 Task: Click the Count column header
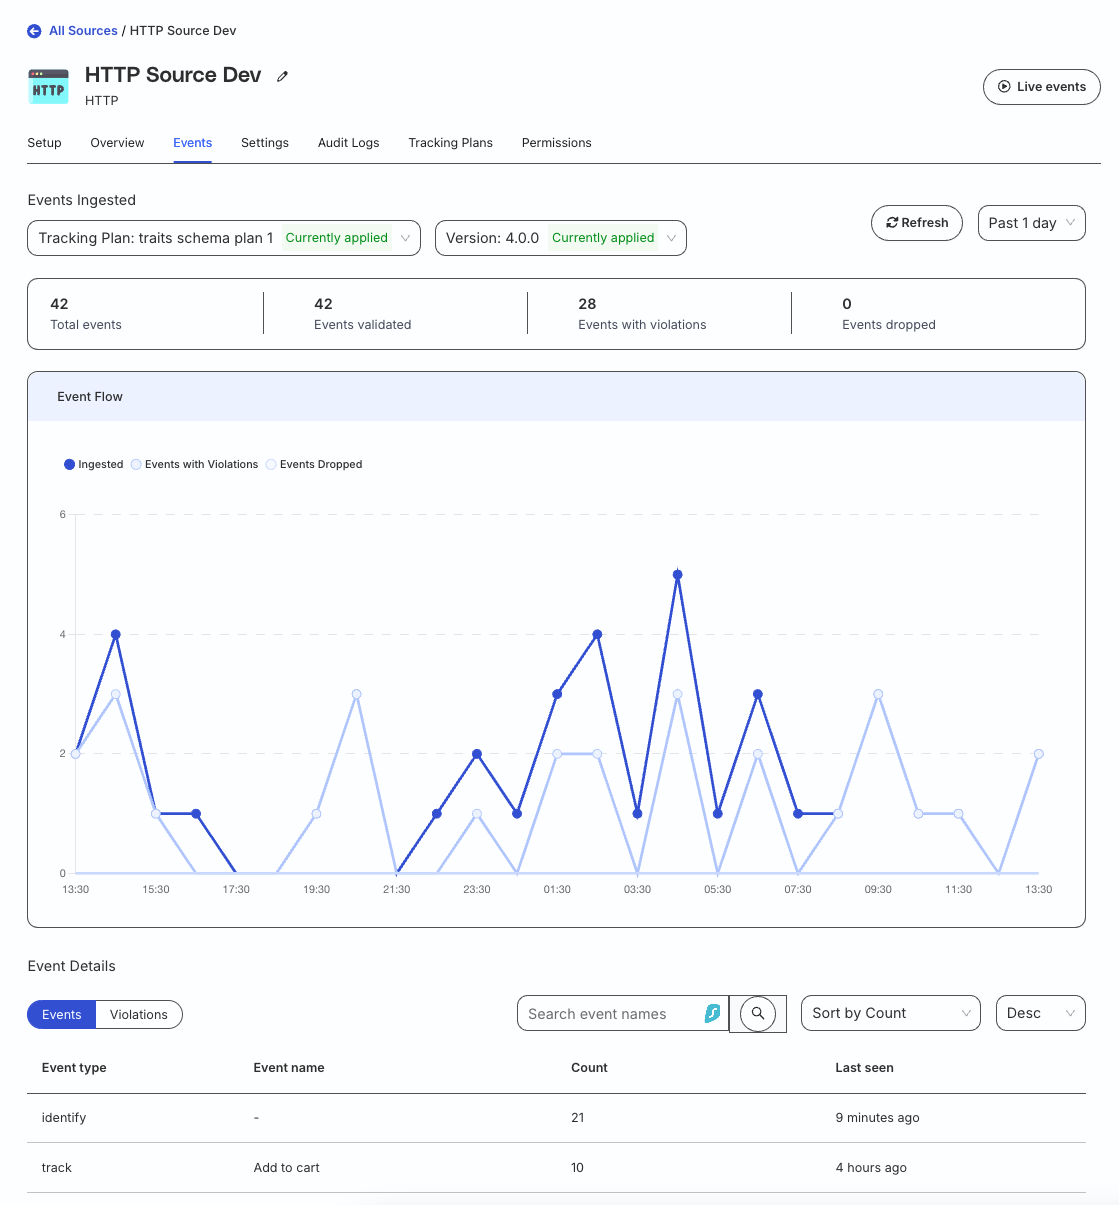tap(589, 1068)
